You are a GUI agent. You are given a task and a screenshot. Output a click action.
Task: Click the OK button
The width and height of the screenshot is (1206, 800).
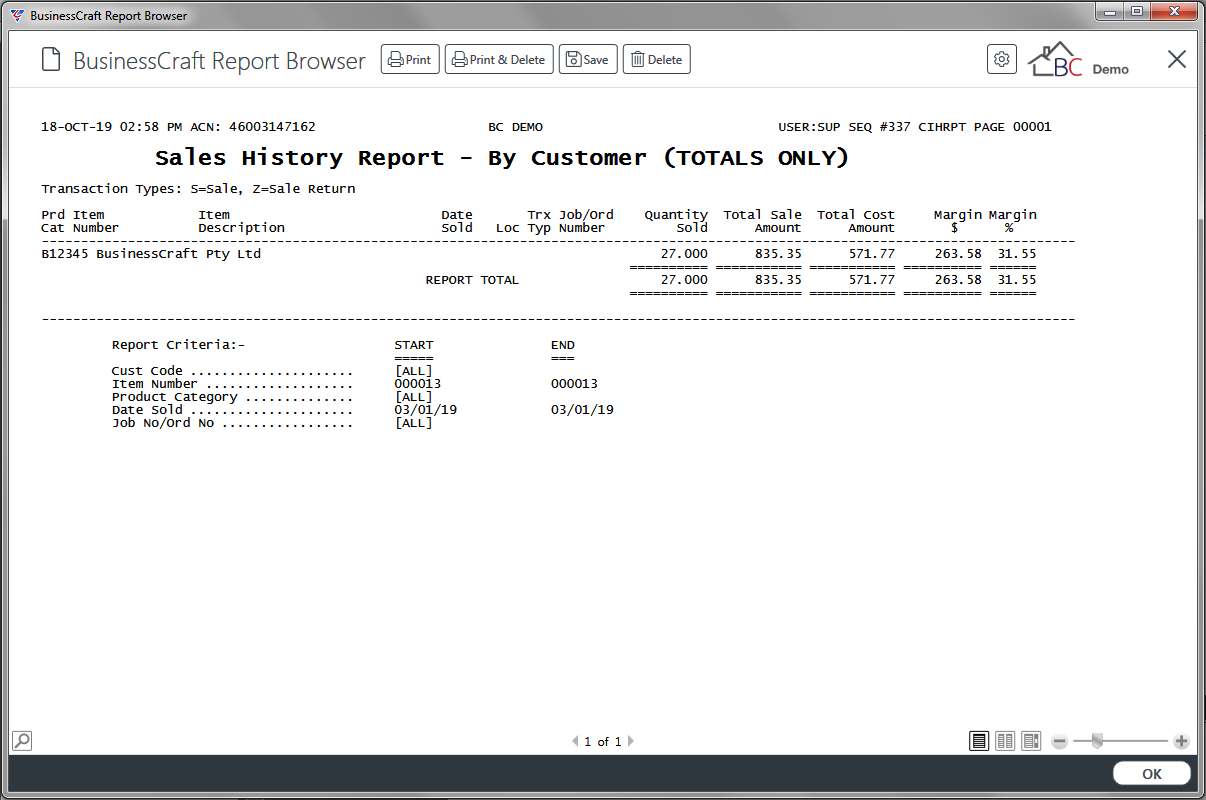(1152, 773)
